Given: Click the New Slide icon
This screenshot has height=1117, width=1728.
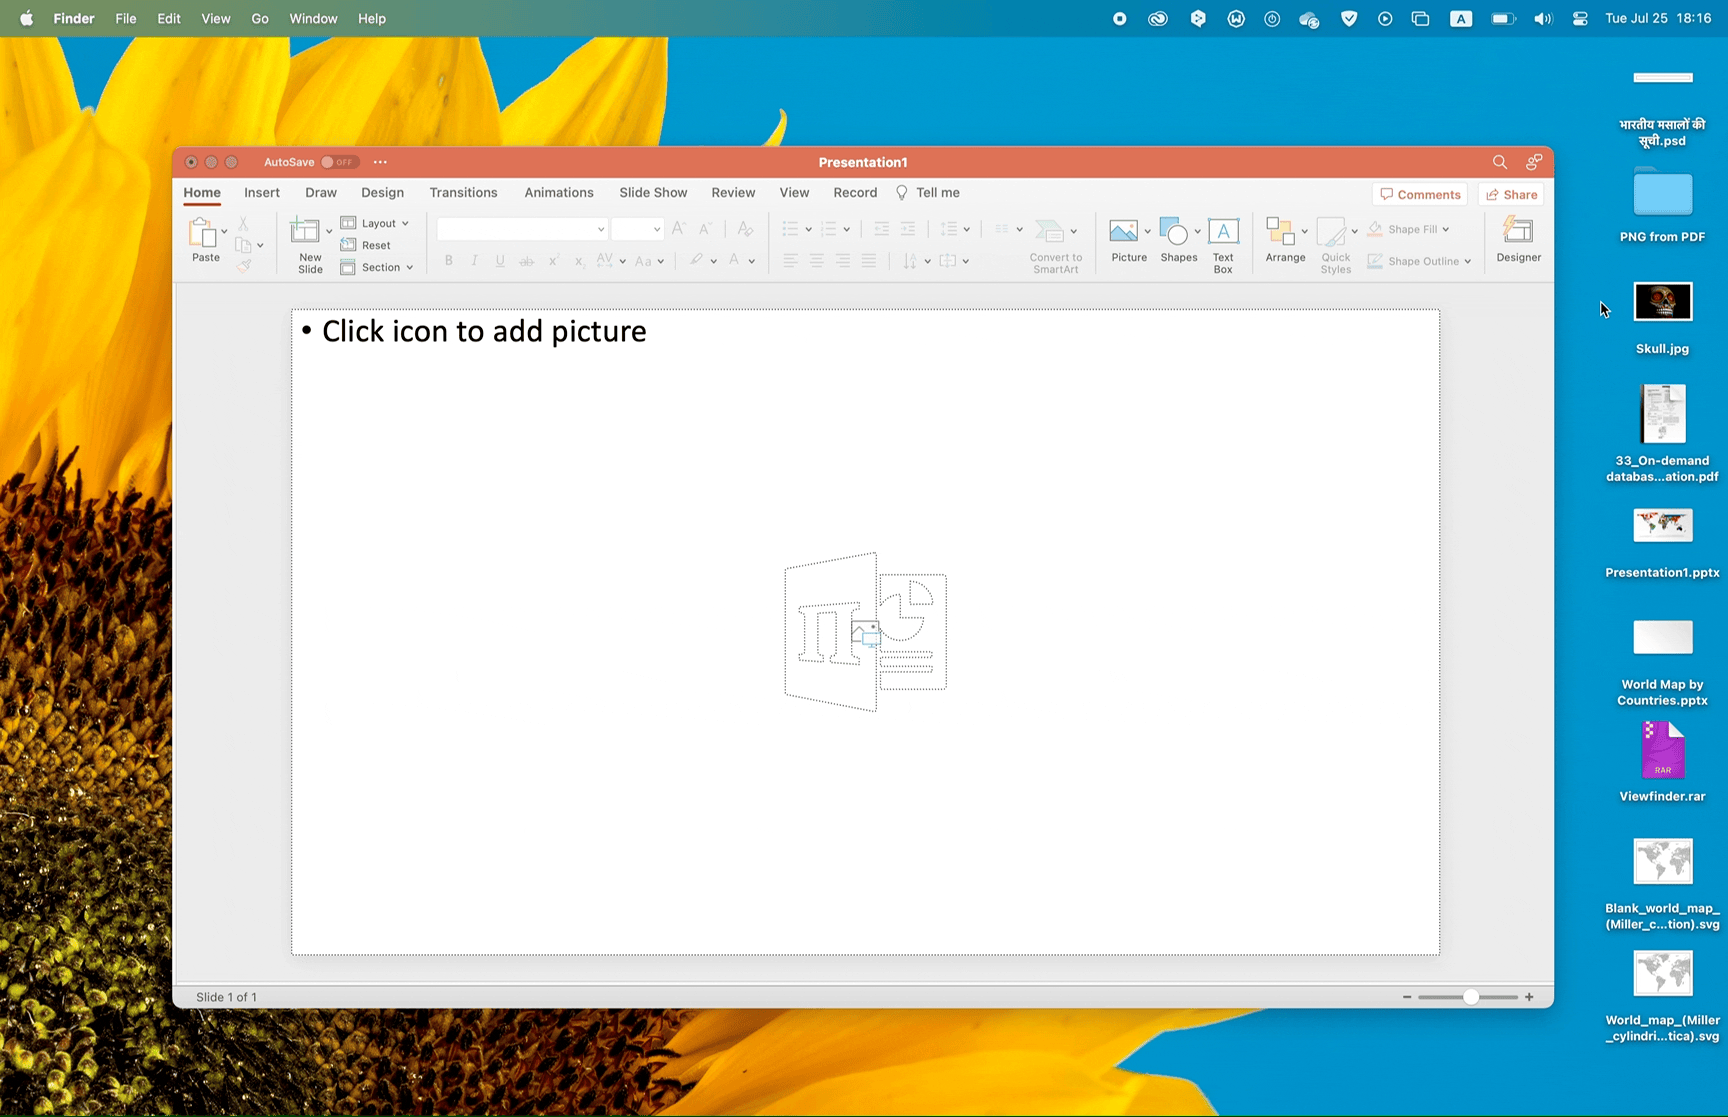Looking at the screenshot, I should 305,233.
